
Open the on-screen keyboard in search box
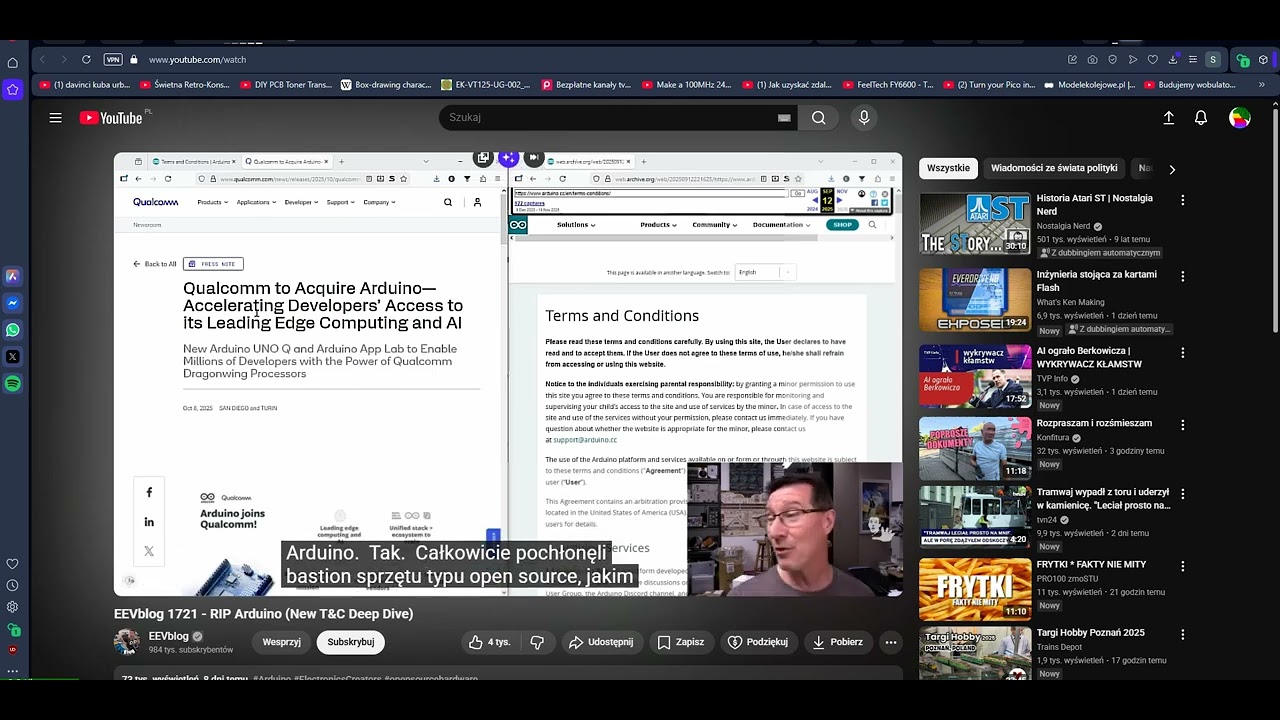(784, 118)
